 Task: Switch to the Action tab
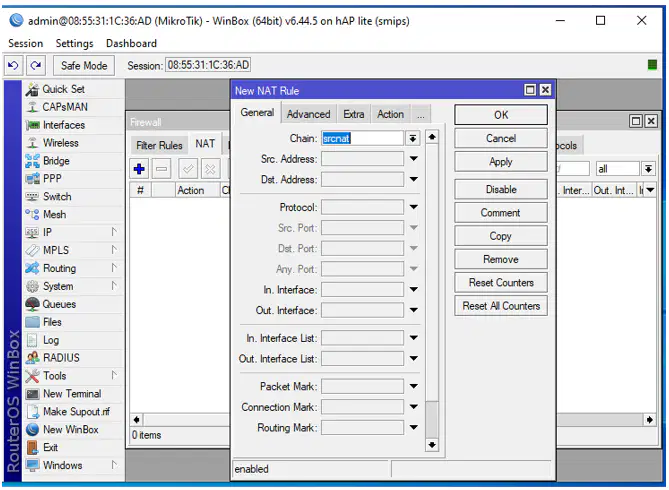[390, 114]
